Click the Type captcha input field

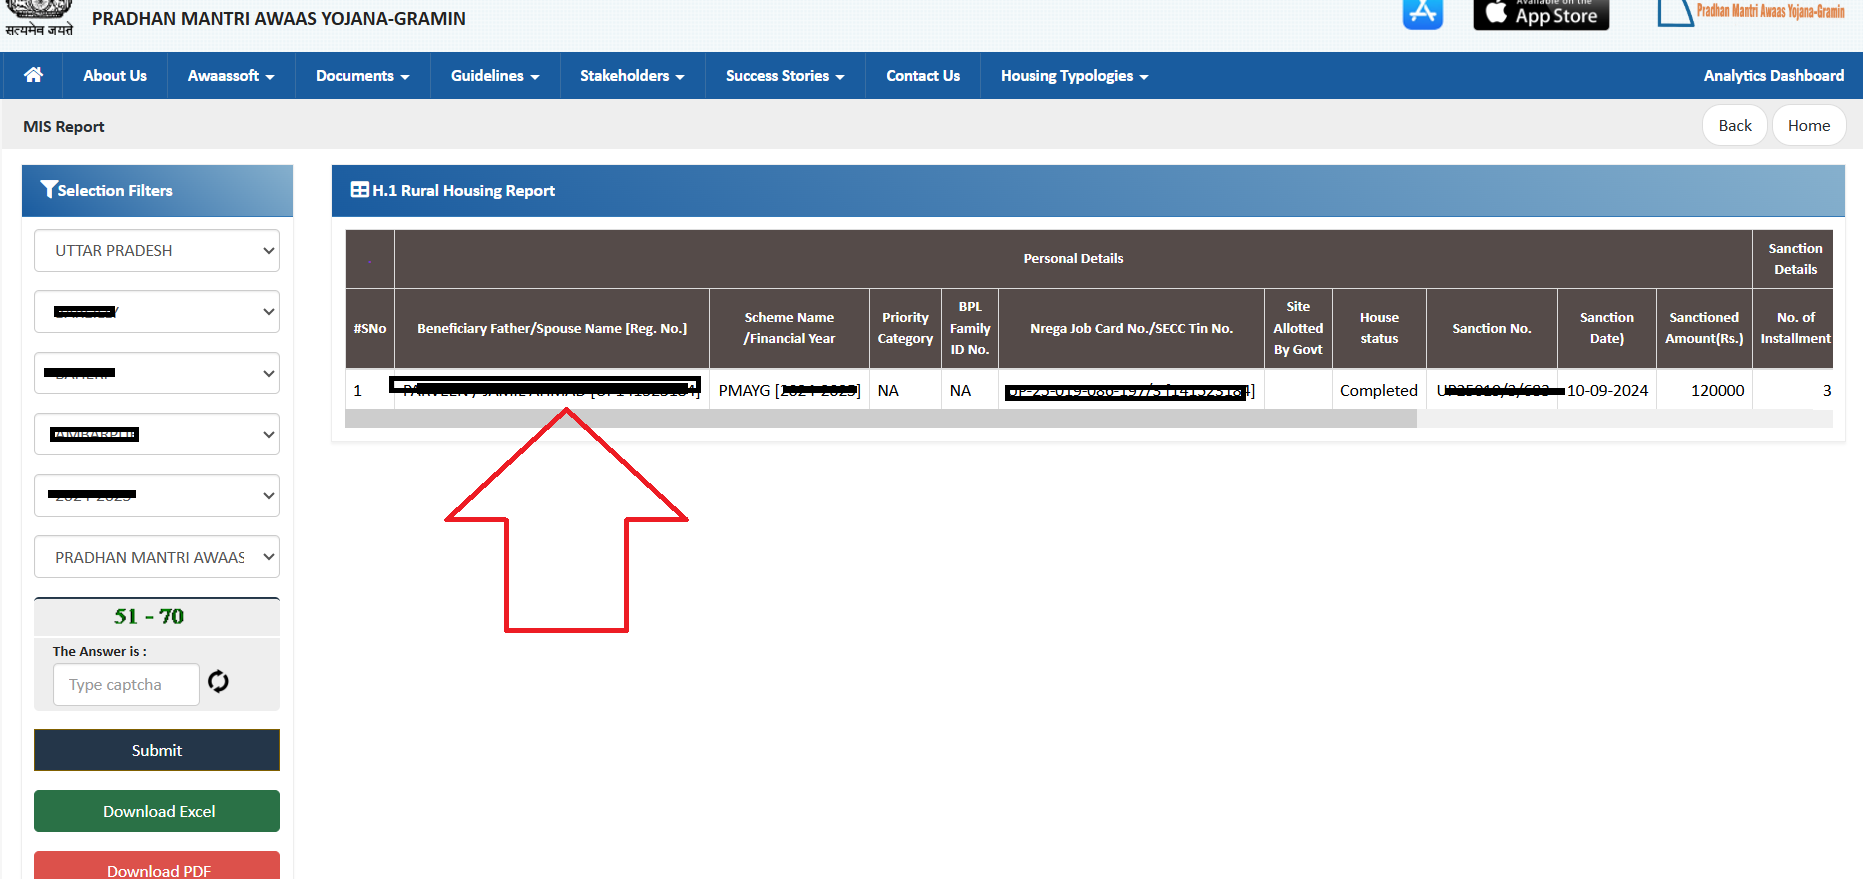[x=126, y=685]
